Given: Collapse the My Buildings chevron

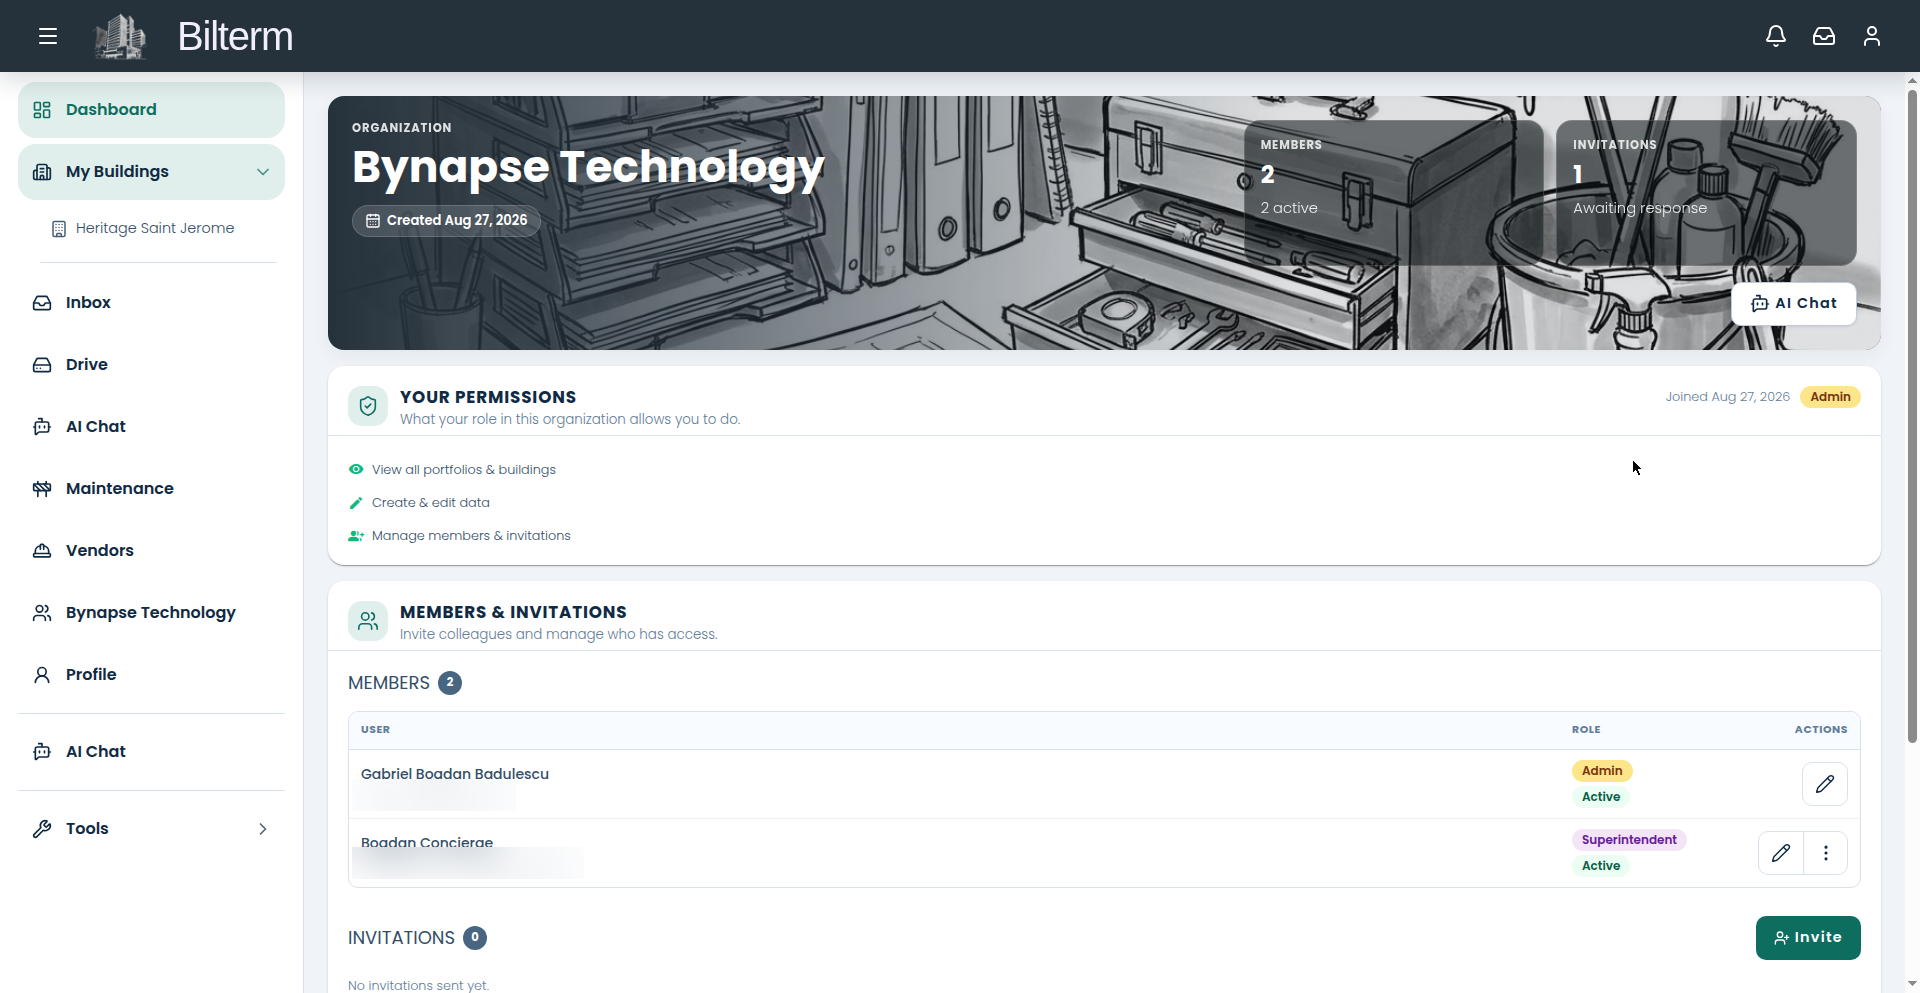Looking at the screenshot, I should pos(263,172).
